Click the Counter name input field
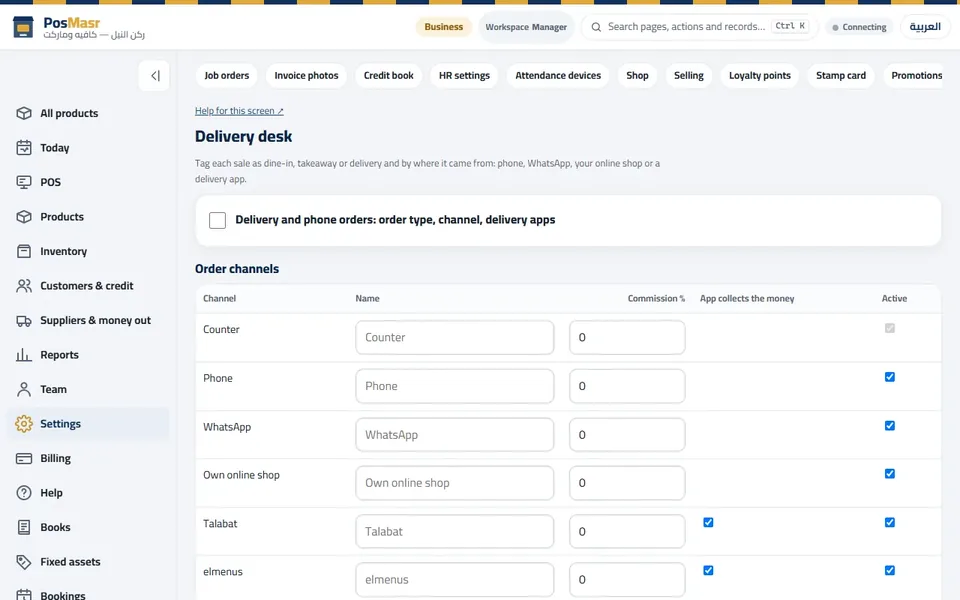This screenshot has height=600, width=960. [455, 337]
